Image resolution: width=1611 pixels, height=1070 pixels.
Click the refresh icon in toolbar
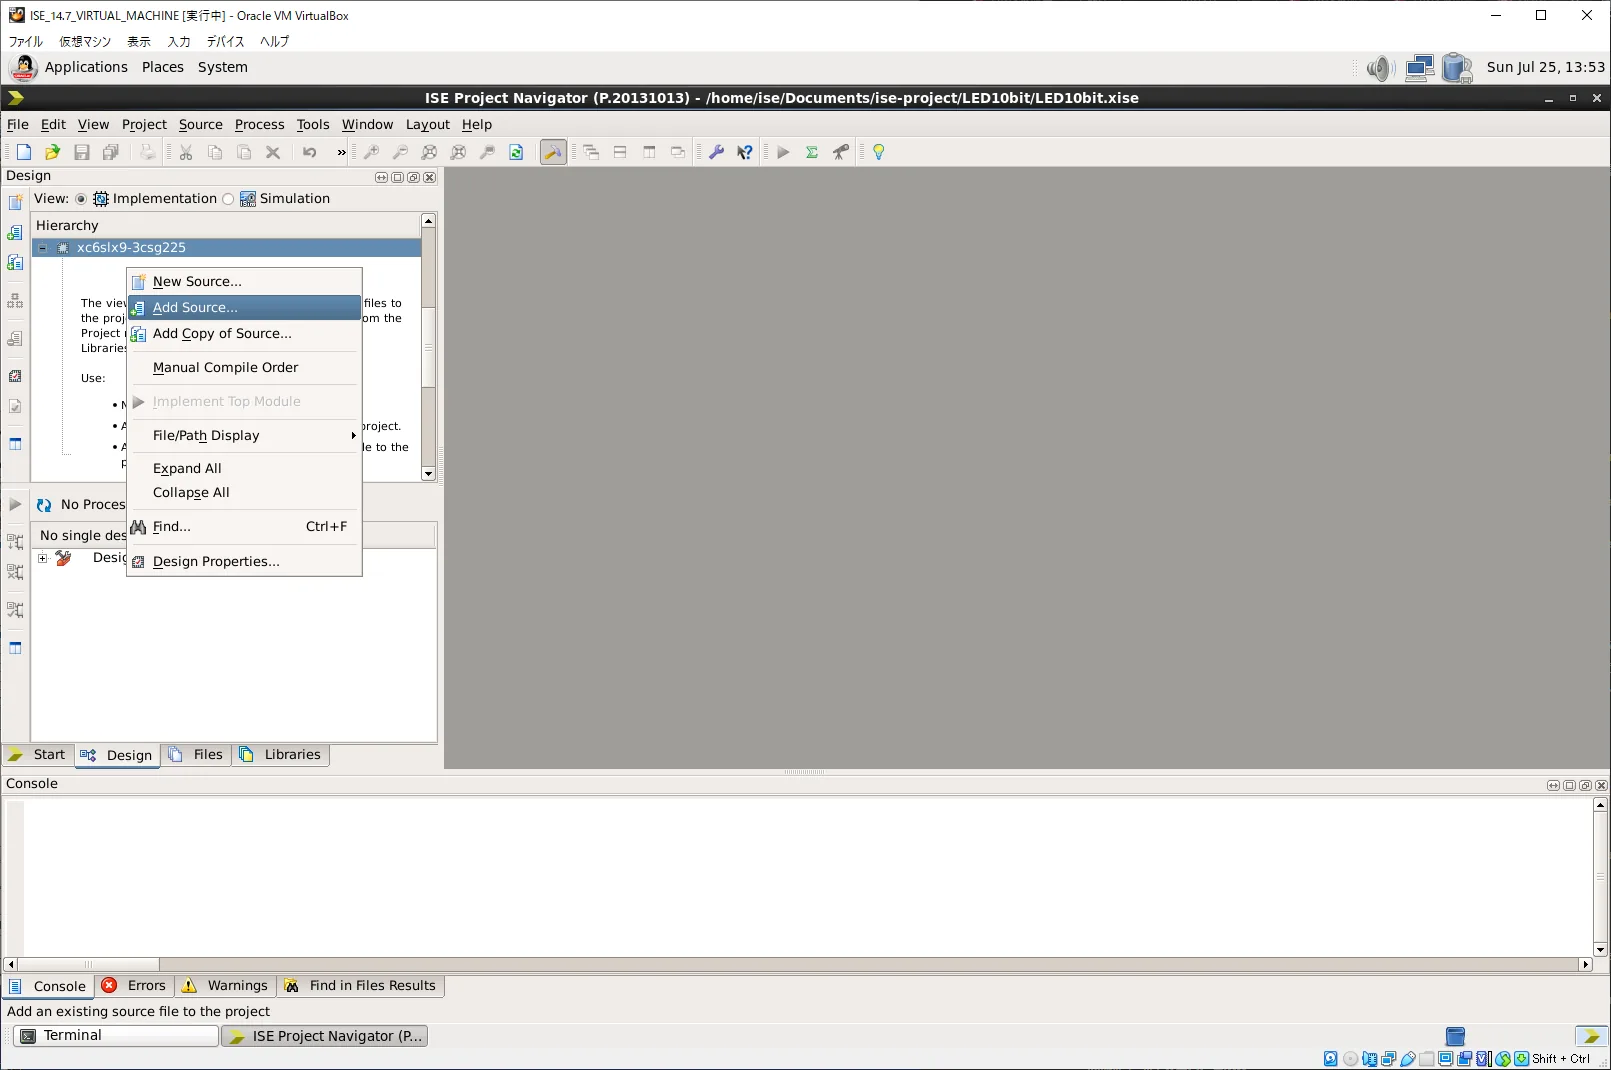pyautogui.click(x=516, y=152)
